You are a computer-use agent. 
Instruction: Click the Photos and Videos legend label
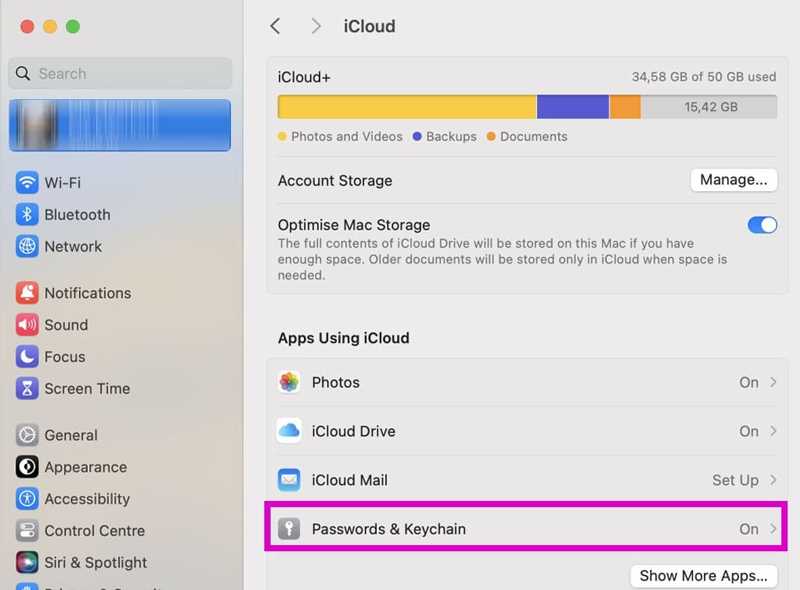tap(346, 136)
